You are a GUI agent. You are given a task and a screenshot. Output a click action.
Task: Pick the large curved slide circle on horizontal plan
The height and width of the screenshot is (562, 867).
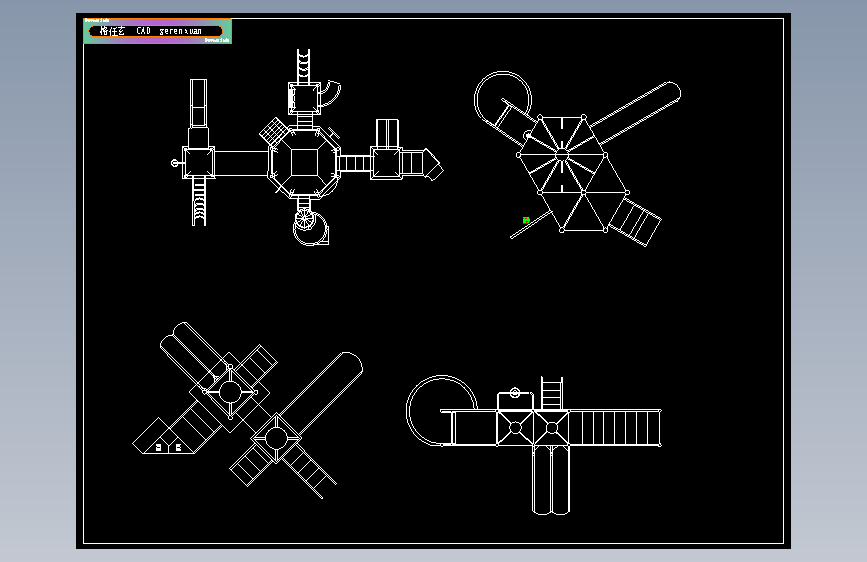[x=441, y=410]
